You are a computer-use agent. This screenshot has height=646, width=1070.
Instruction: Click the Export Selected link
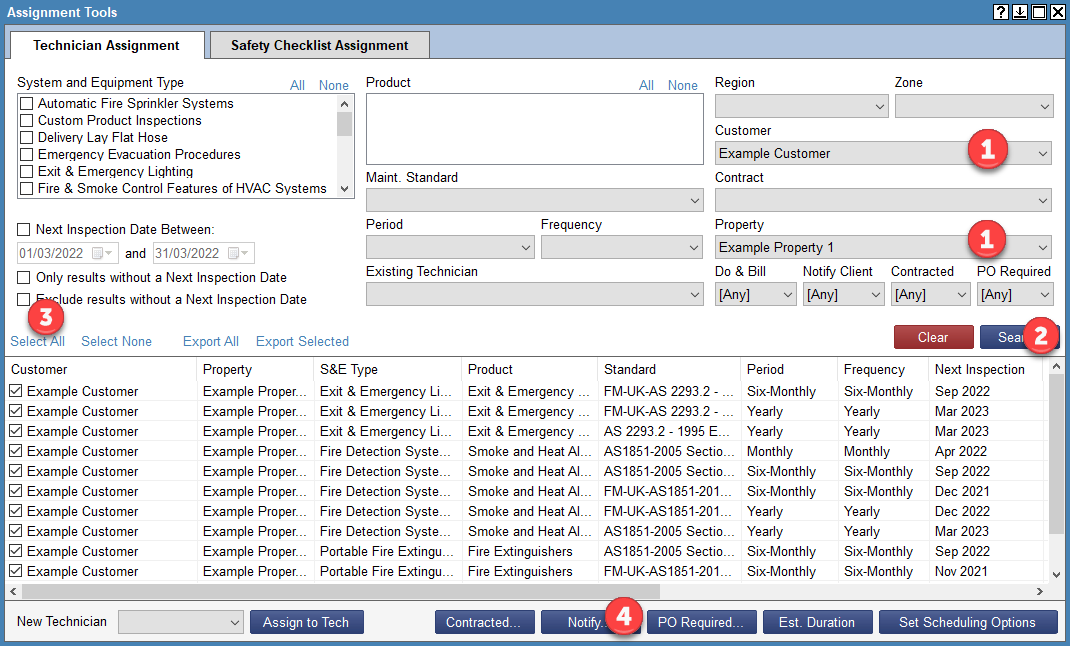(302, 340)
